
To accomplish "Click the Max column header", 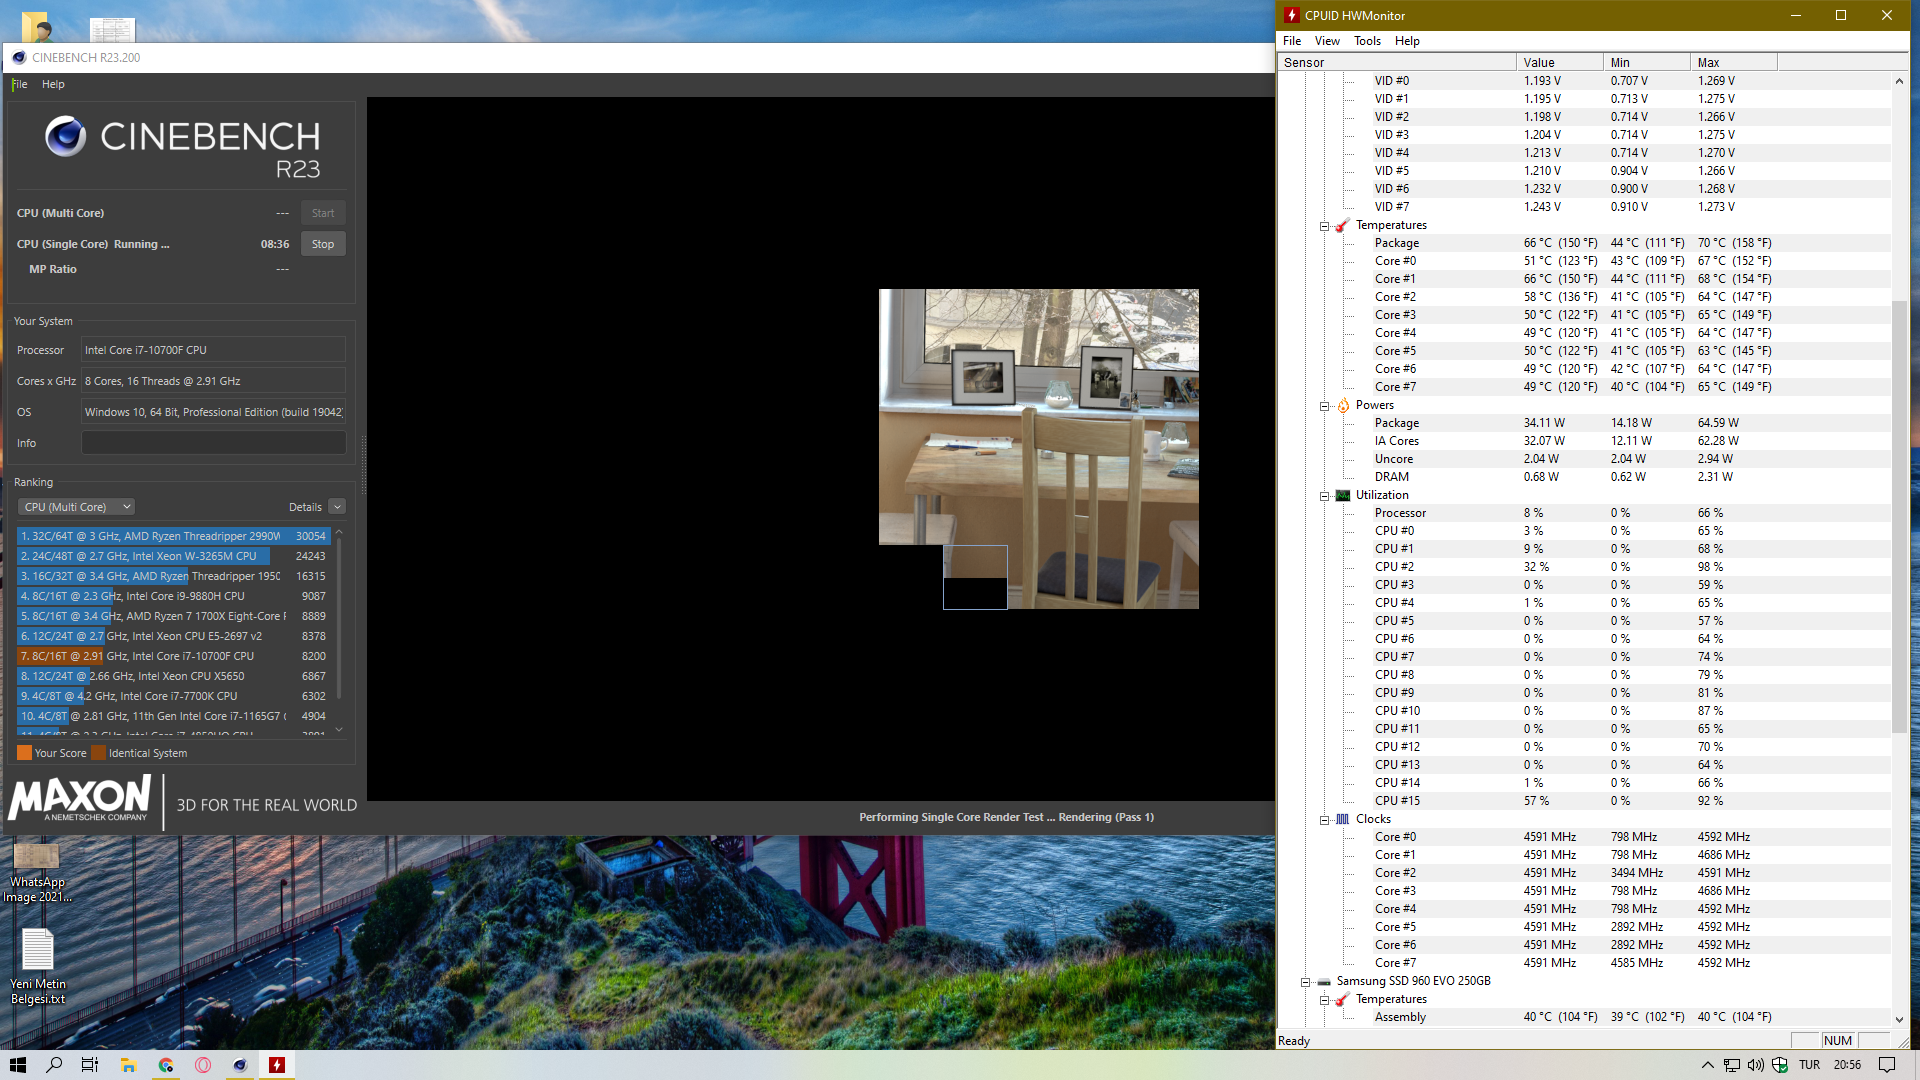I will [x=1734, y=62].
